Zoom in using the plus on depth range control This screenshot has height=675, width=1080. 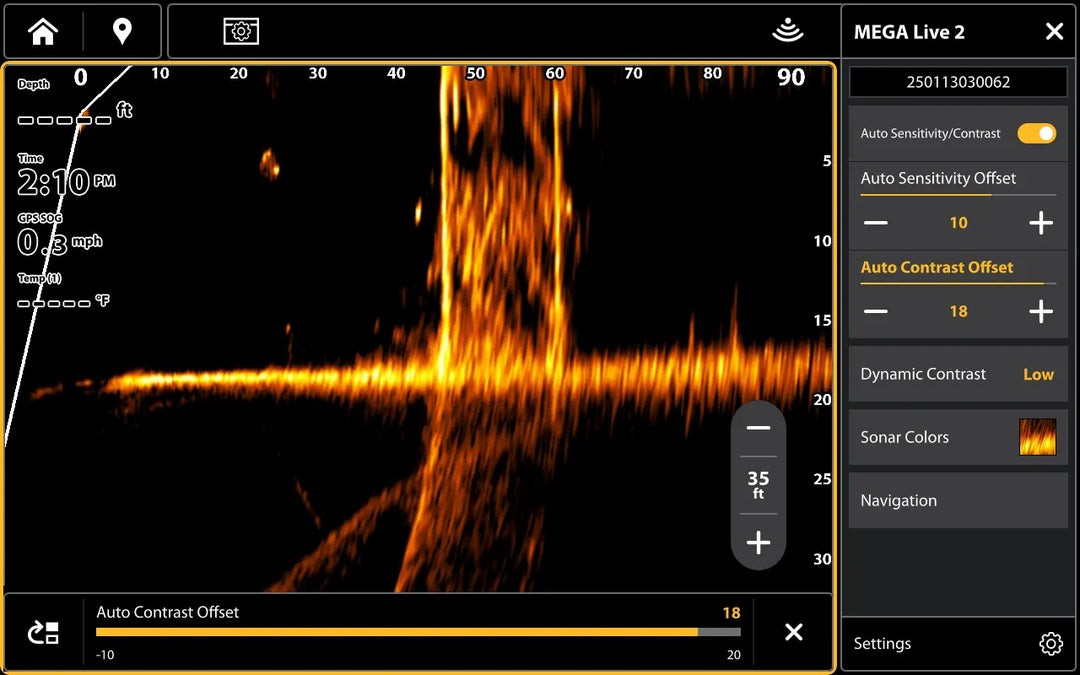(758, 543)
